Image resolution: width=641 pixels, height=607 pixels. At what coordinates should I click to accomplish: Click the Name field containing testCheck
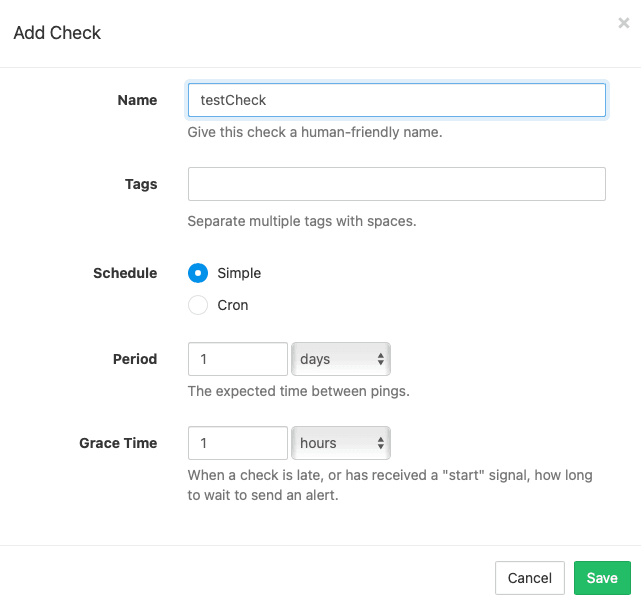[397, 100]
